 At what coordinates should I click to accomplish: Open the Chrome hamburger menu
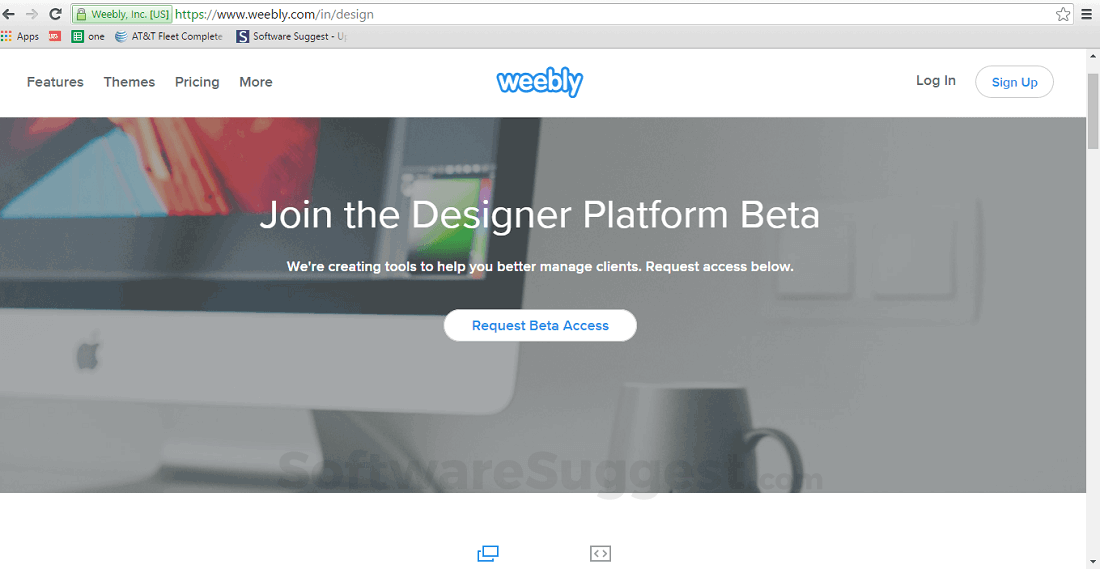(1087, 14)
